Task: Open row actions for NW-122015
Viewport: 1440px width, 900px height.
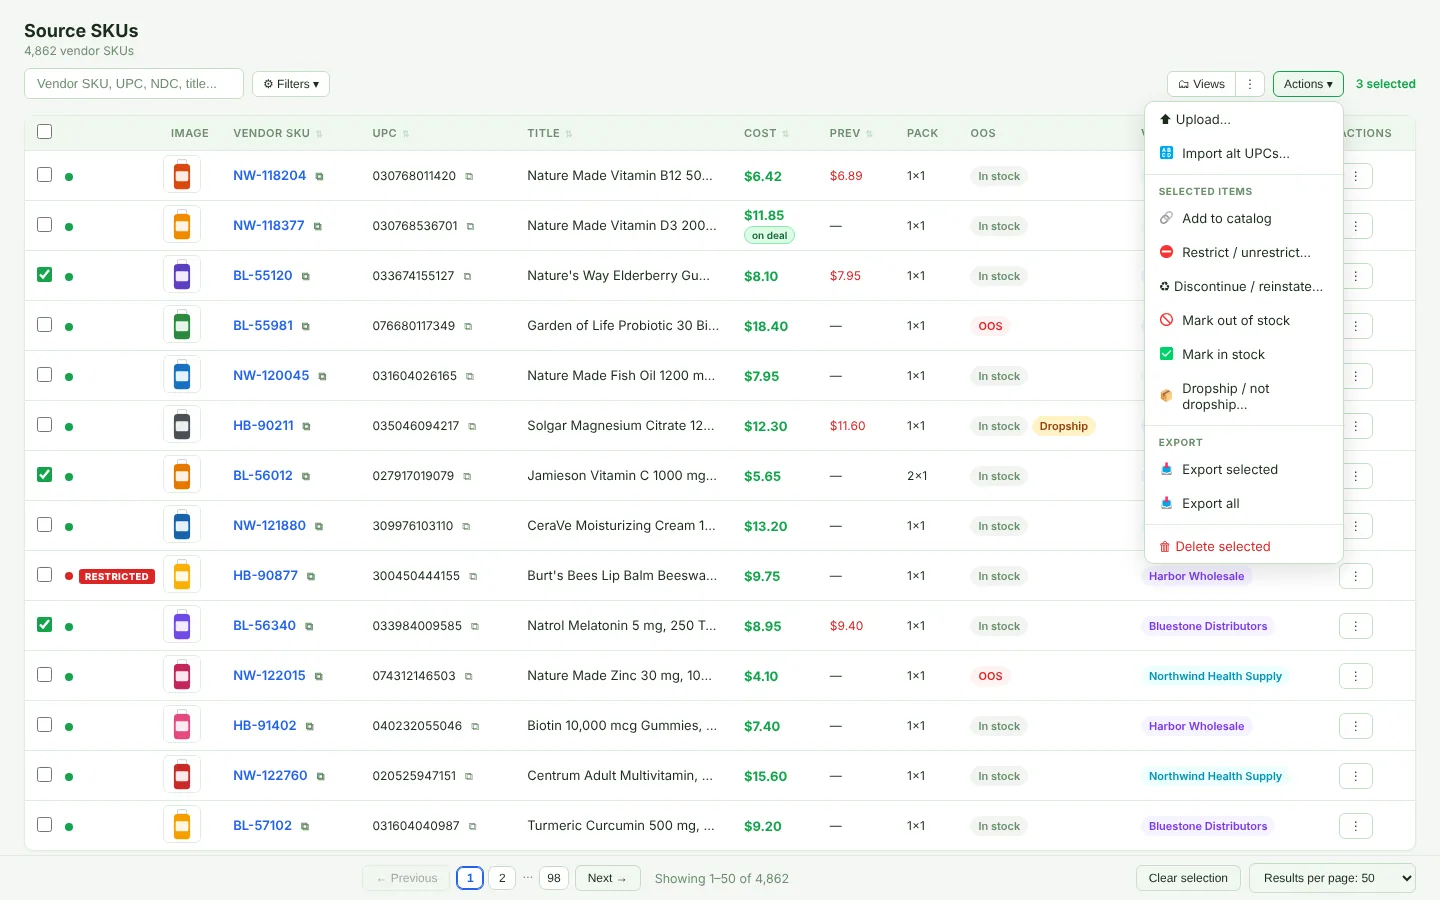Action: pos(1356,676)
